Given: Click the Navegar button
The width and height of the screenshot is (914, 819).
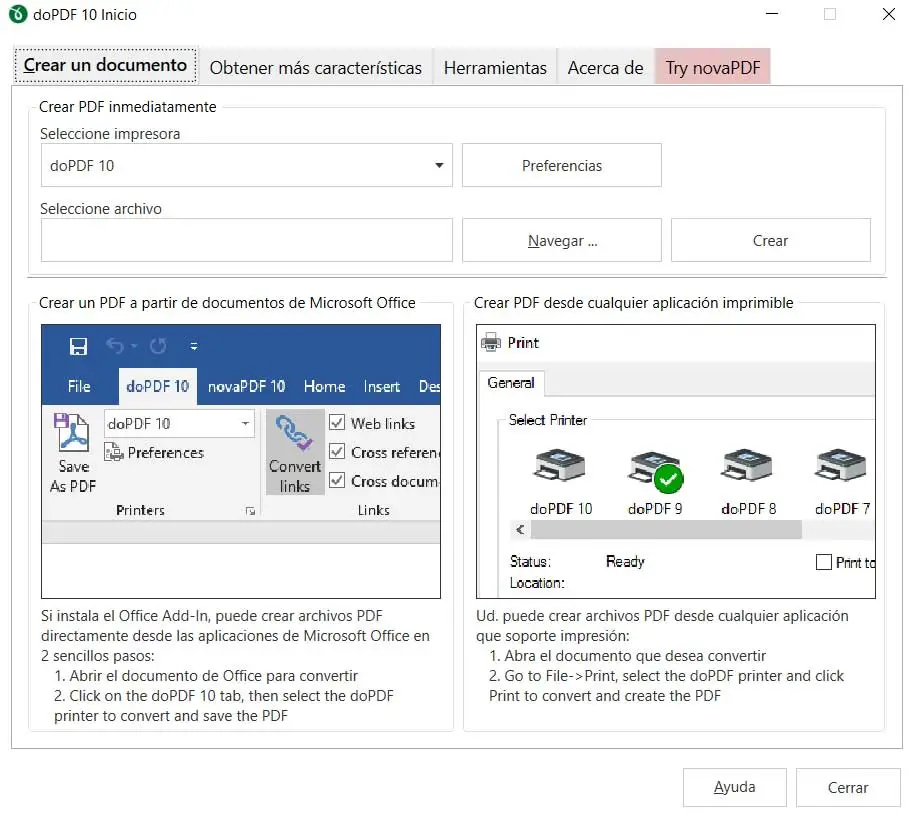Looking at the screenshot, I should [x=561, y=241].
